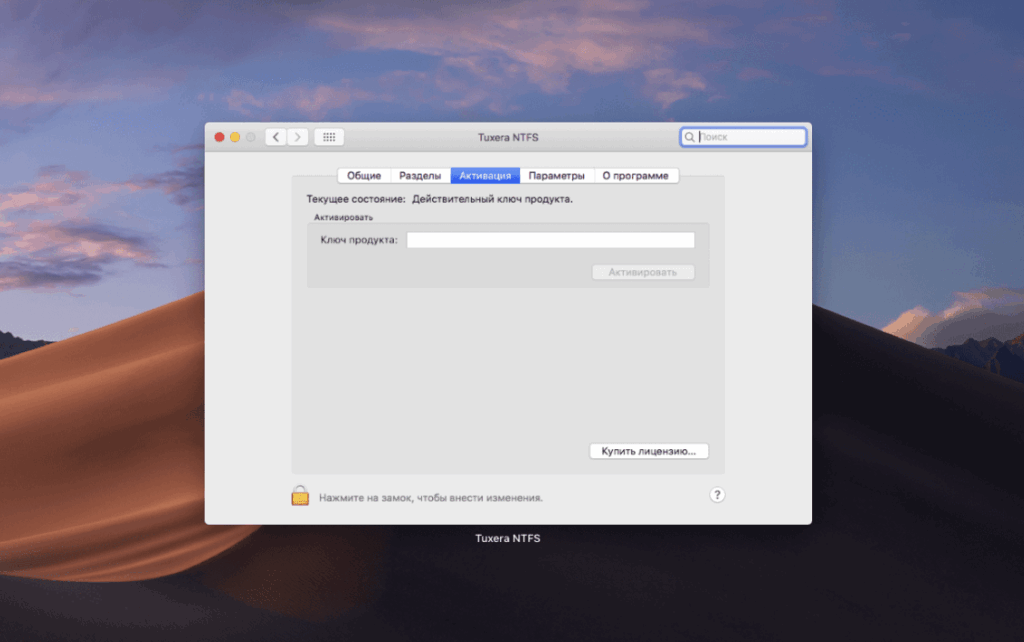Screen dimensions: 1024x642
Task: Switch to the Разделы tab
Action: pyautogui.click(x=420, y=176)
